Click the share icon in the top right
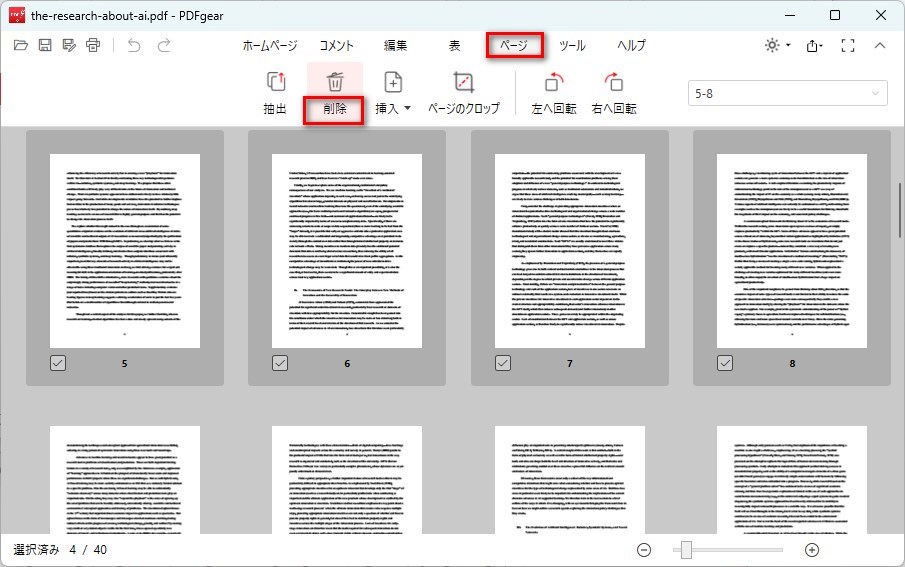This screenshot has width=905, height=567. pos(812,45)
